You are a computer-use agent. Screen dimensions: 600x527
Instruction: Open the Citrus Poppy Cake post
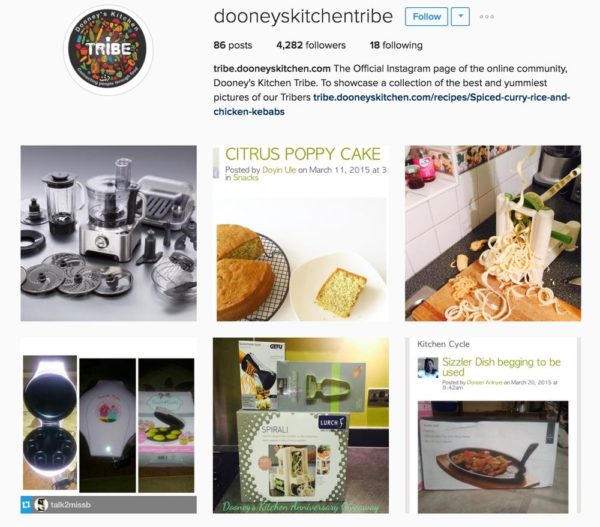[x=301, y=233]
